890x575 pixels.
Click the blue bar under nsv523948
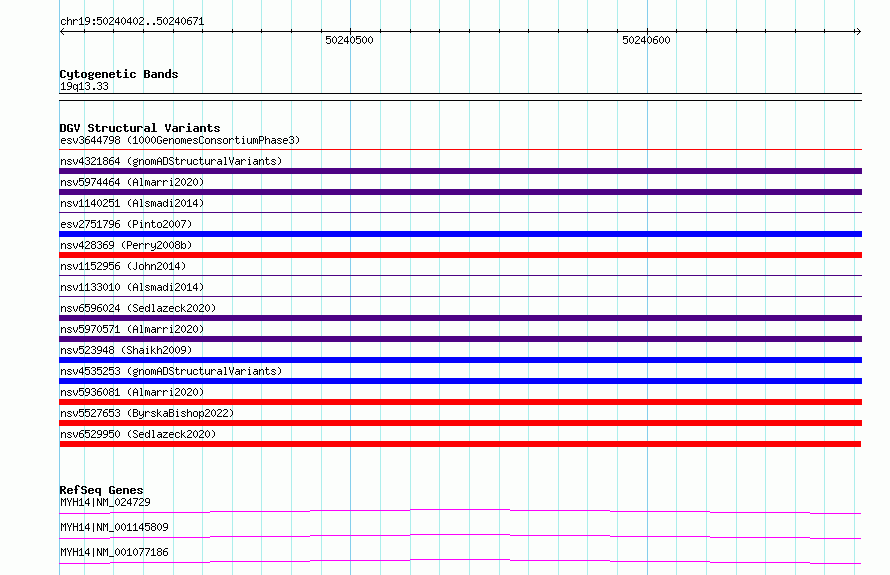pos(460,360)
